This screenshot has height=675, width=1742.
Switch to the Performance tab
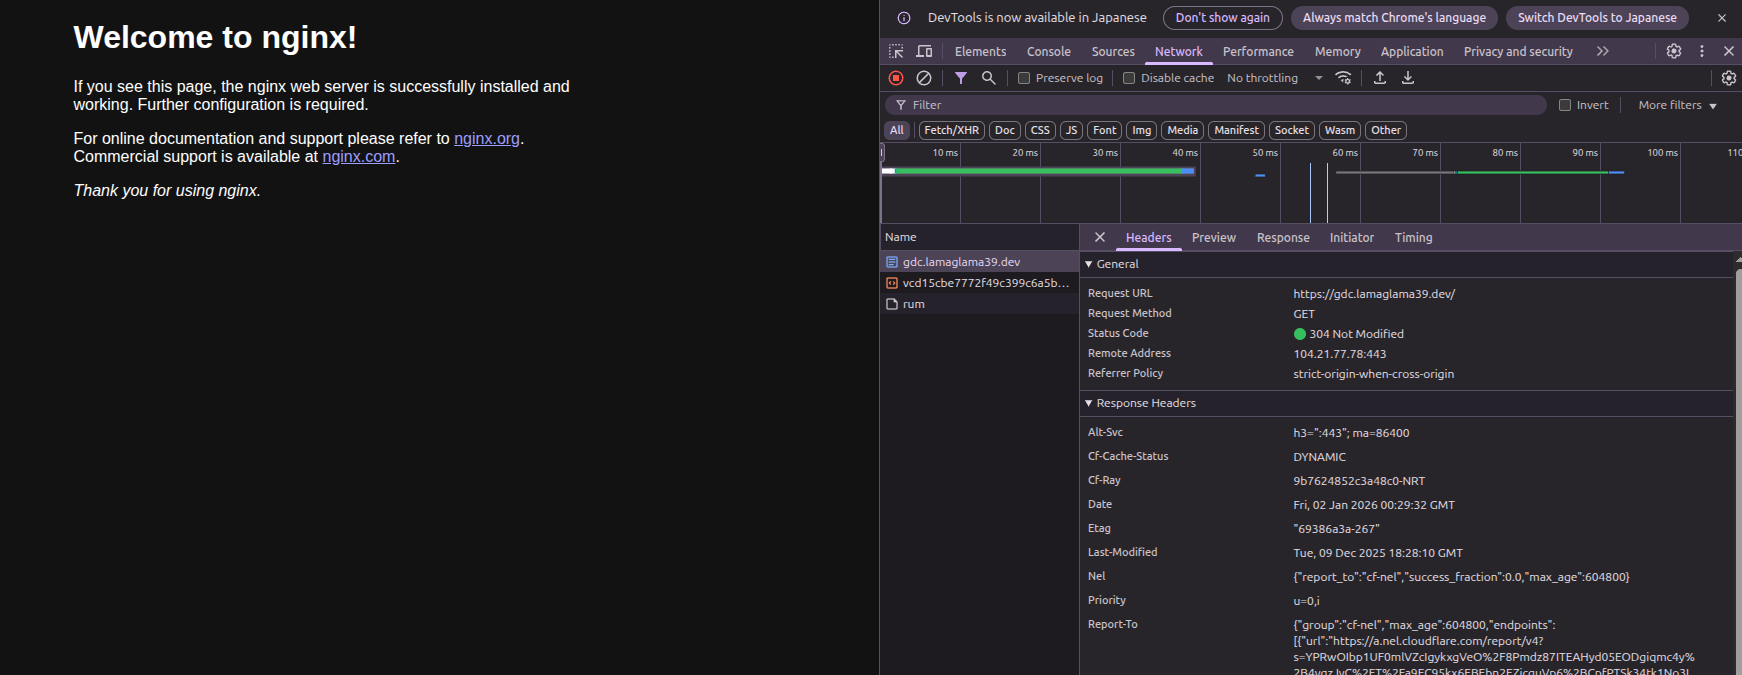click(x=1258, y=51)
